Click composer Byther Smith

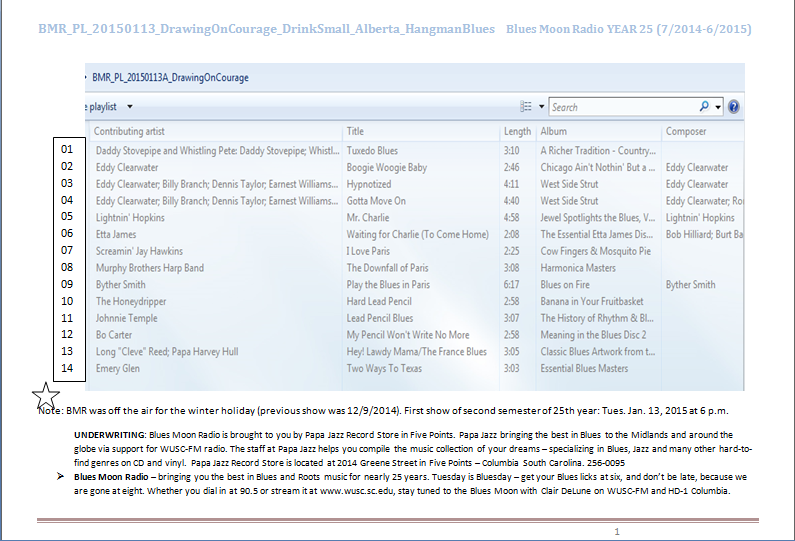[691, 284]
